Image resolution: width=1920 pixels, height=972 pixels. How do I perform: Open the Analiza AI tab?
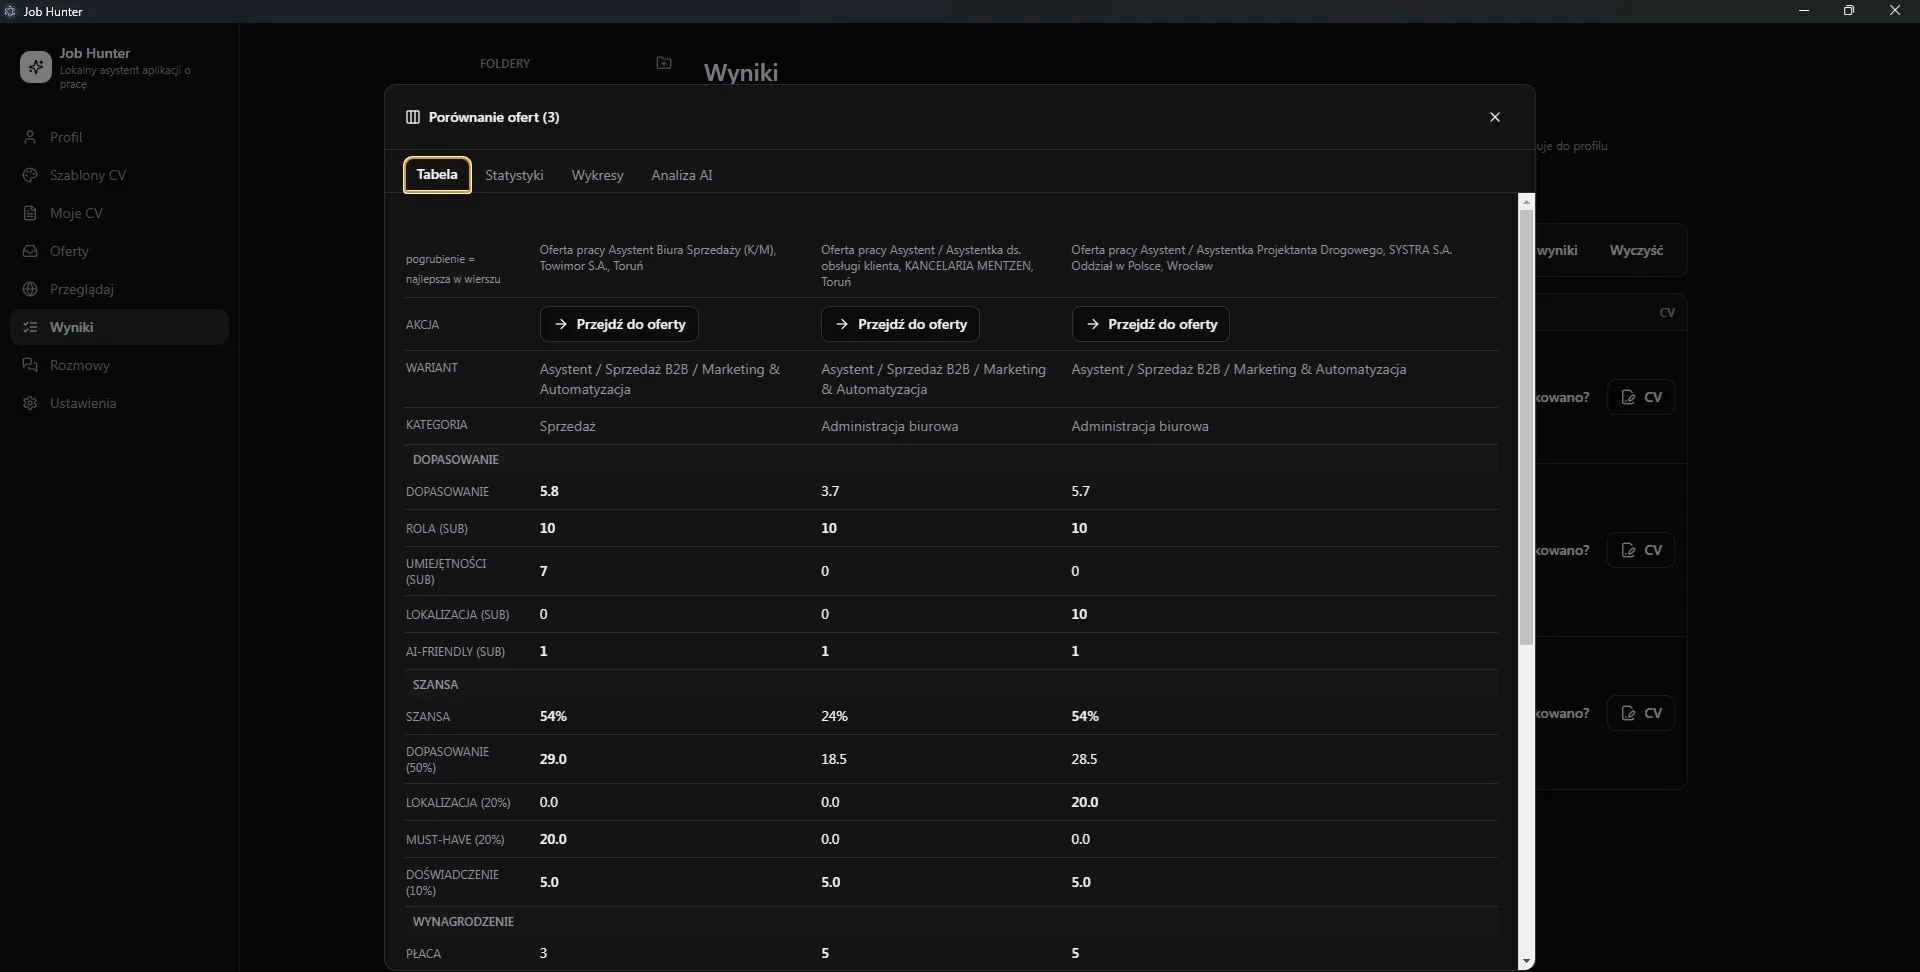pos(682,175)
